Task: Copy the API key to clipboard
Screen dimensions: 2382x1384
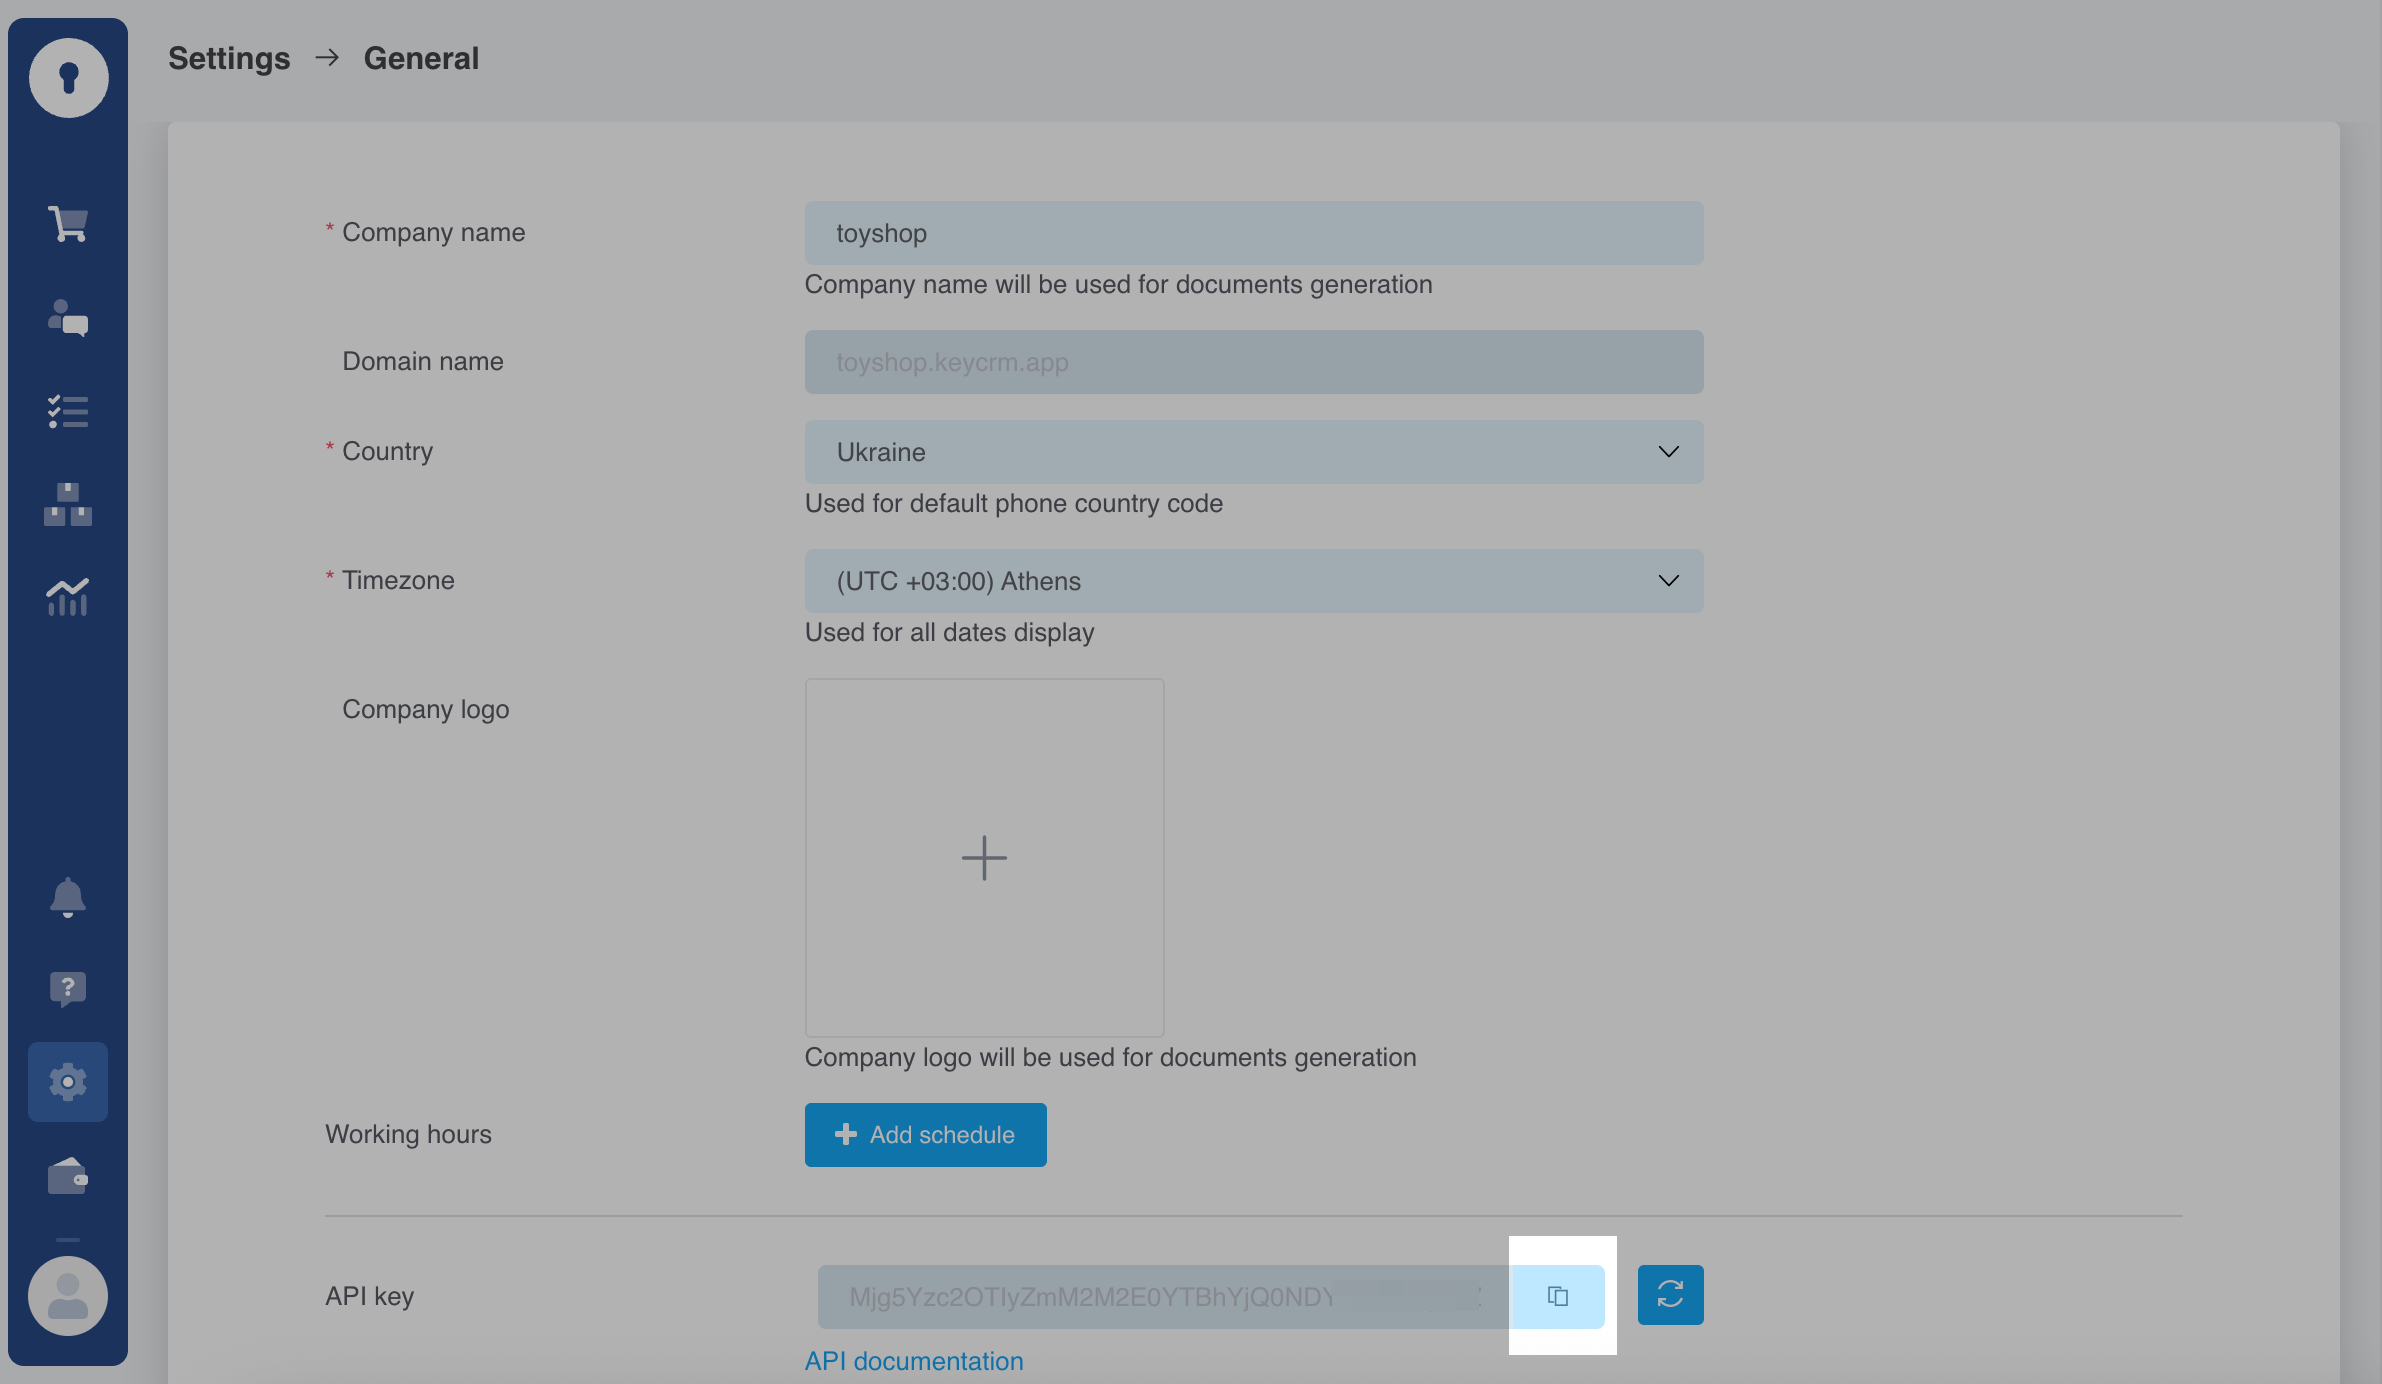Action: click(x=1557, y=1296)
